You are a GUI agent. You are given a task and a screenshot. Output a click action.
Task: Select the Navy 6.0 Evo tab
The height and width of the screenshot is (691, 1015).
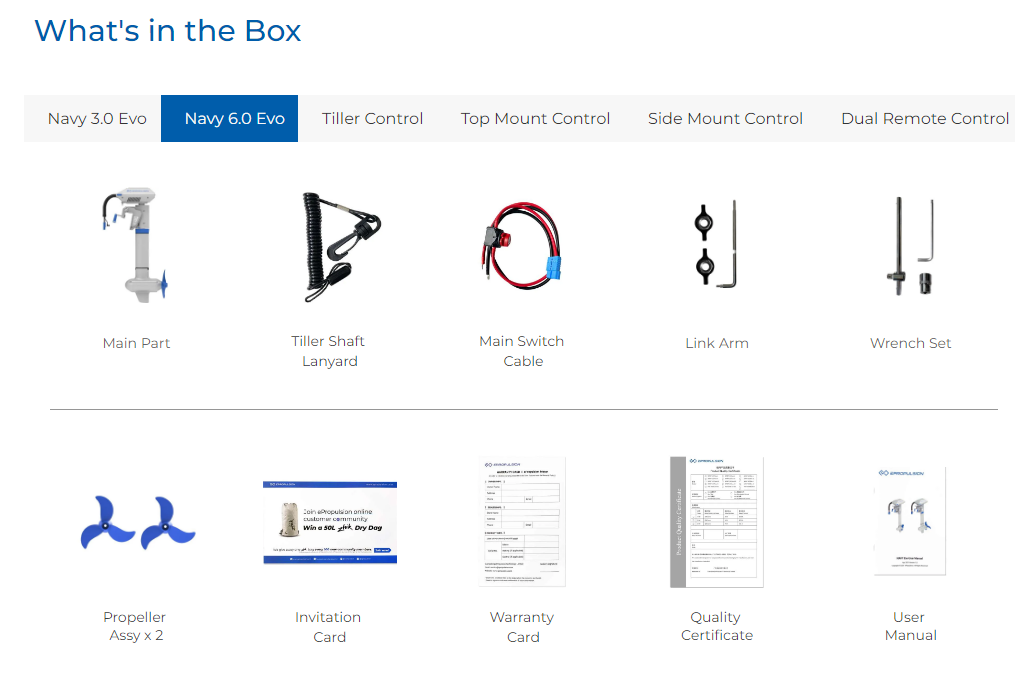pyautogui.click(x=234, y=119)
